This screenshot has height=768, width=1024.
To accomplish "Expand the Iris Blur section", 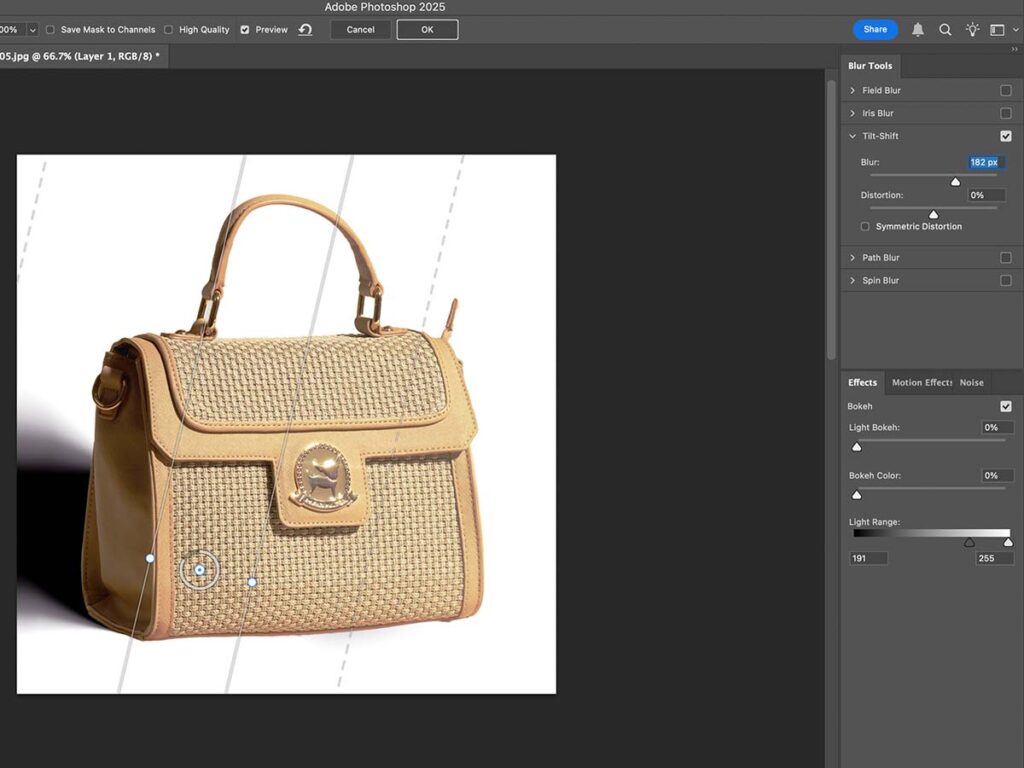I will [852, 113].
